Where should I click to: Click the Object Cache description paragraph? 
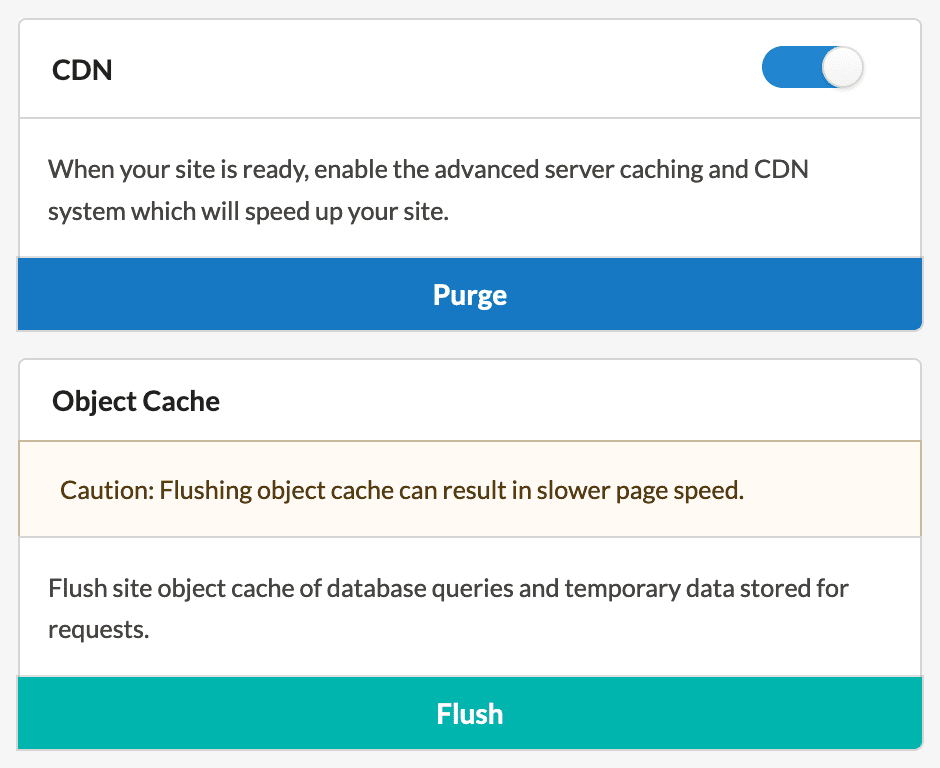tap(448, 608)
